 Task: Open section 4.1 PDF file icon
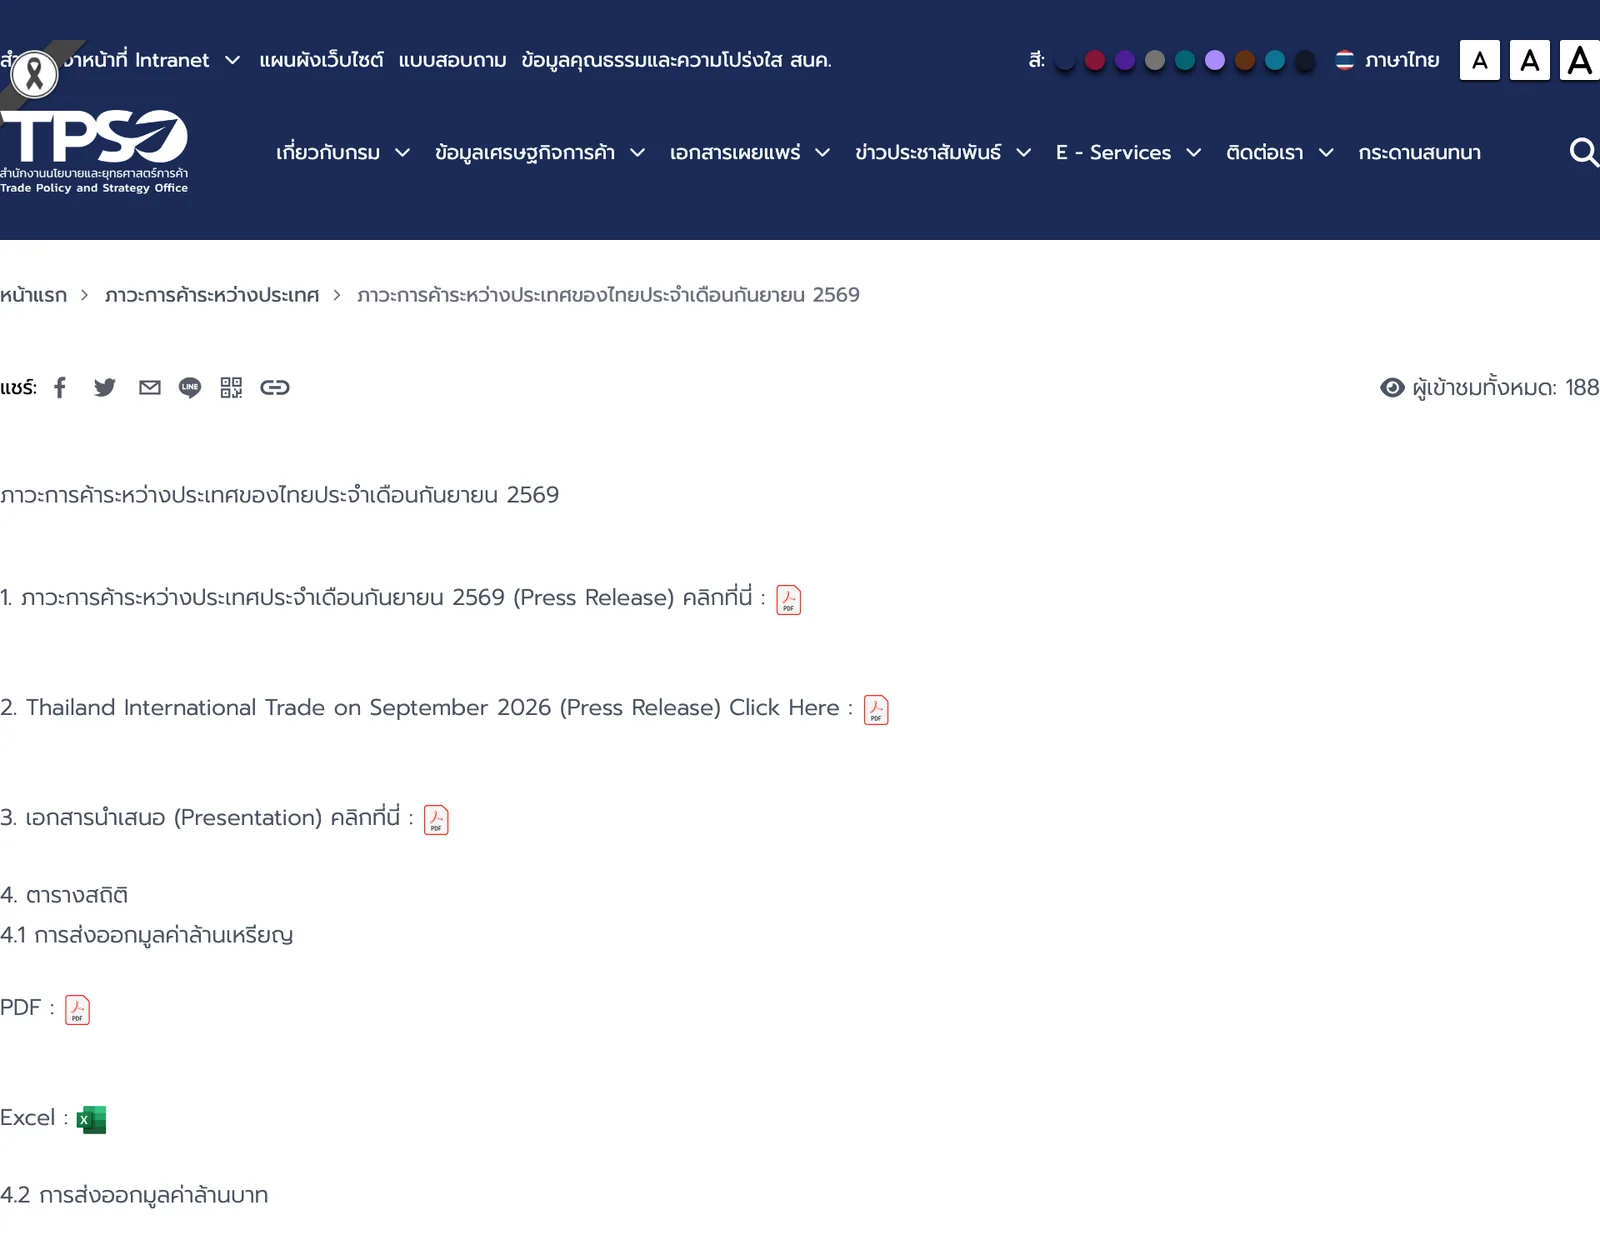(x=77, y=1010)
